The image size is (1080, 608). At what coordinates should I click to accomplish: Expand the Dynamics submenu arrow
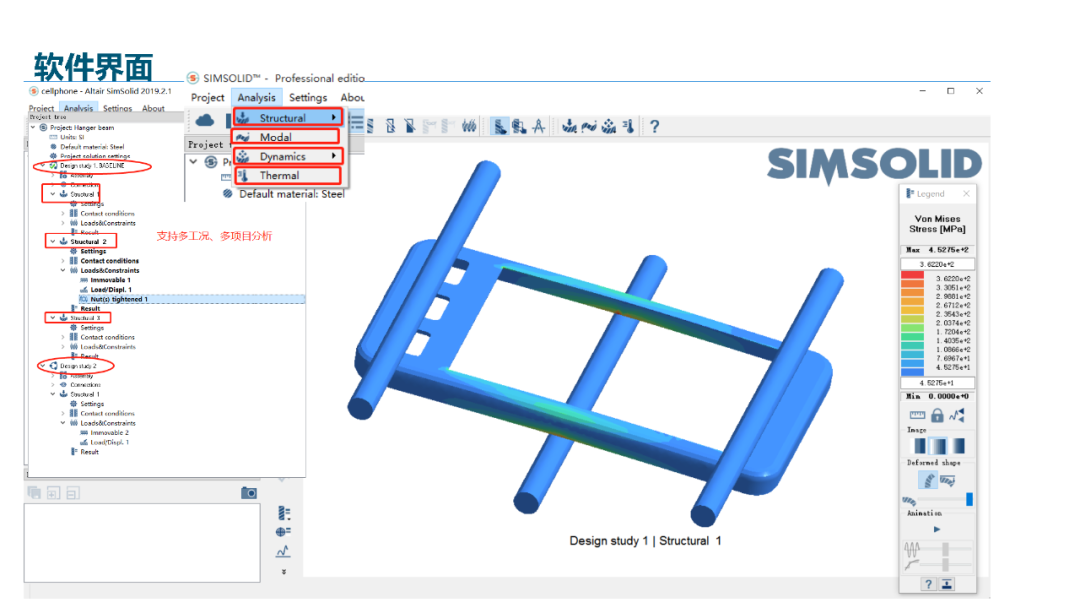(334, 156)
